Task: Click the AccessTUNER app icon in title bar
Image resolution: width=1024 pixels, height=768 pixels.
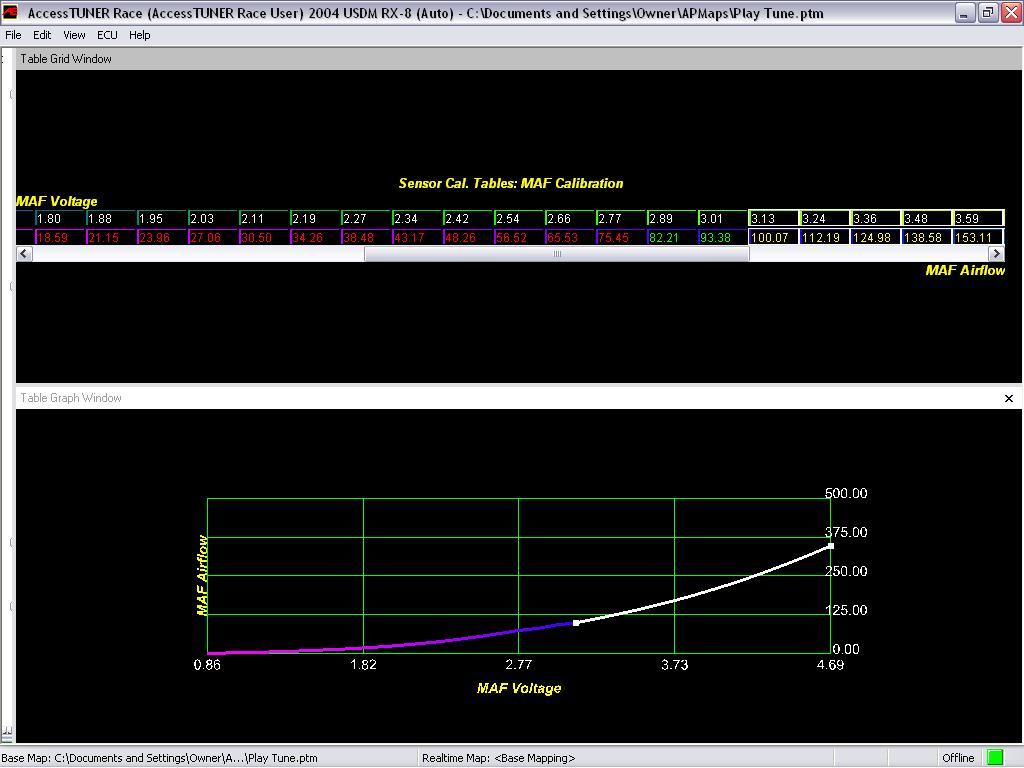Action: coord(10,12)
